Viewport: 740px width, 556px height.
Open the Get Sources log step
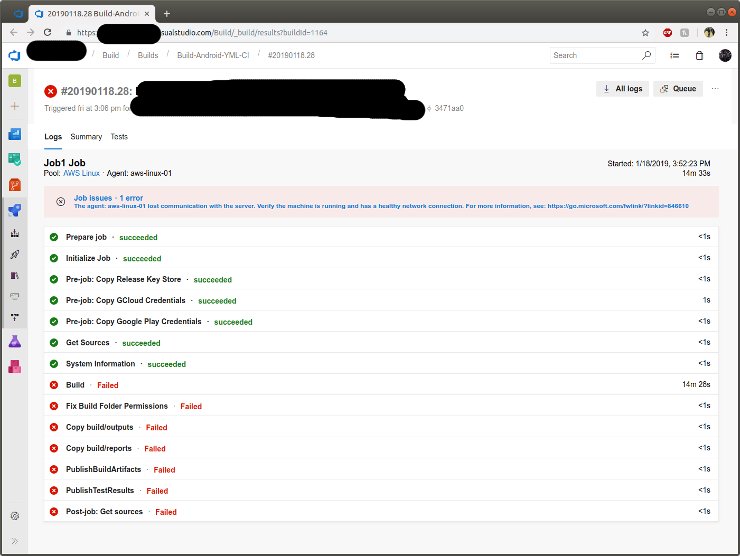pyautogui.click(x=381, y=343)
